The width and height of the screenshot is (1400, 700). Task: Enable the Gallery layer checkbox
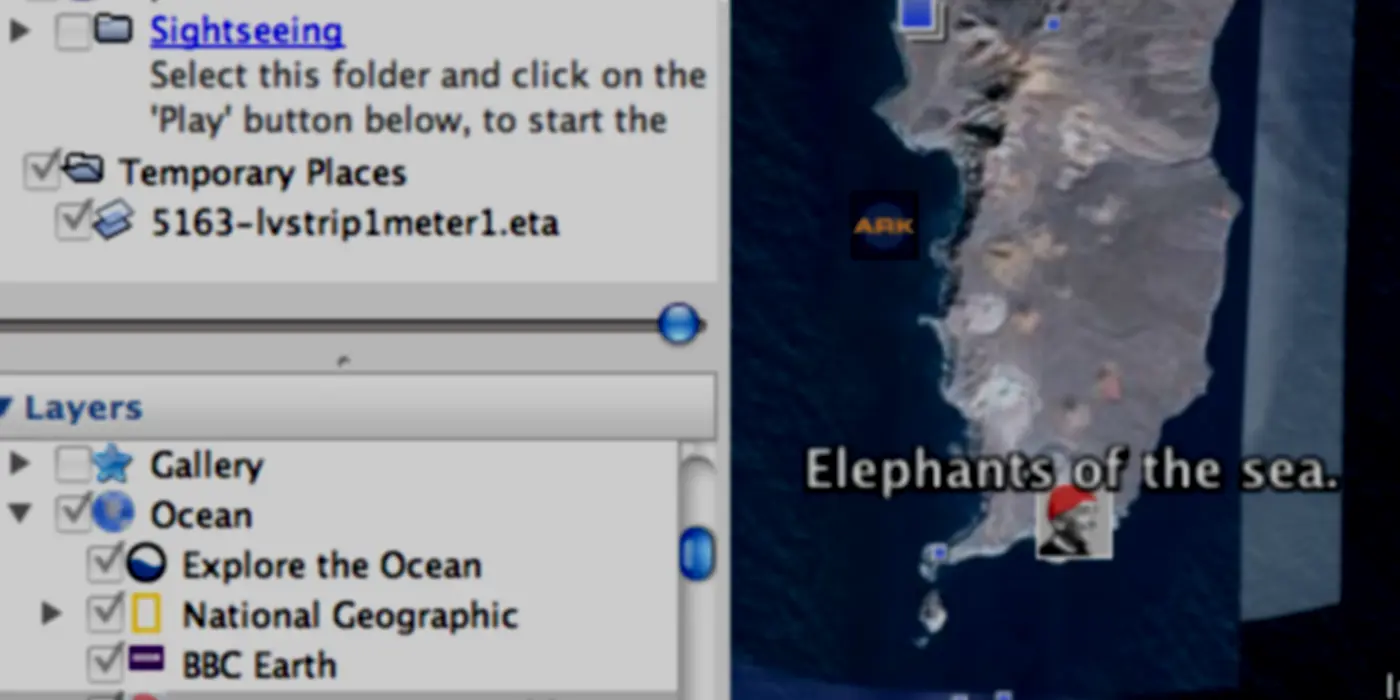[73, 464]
